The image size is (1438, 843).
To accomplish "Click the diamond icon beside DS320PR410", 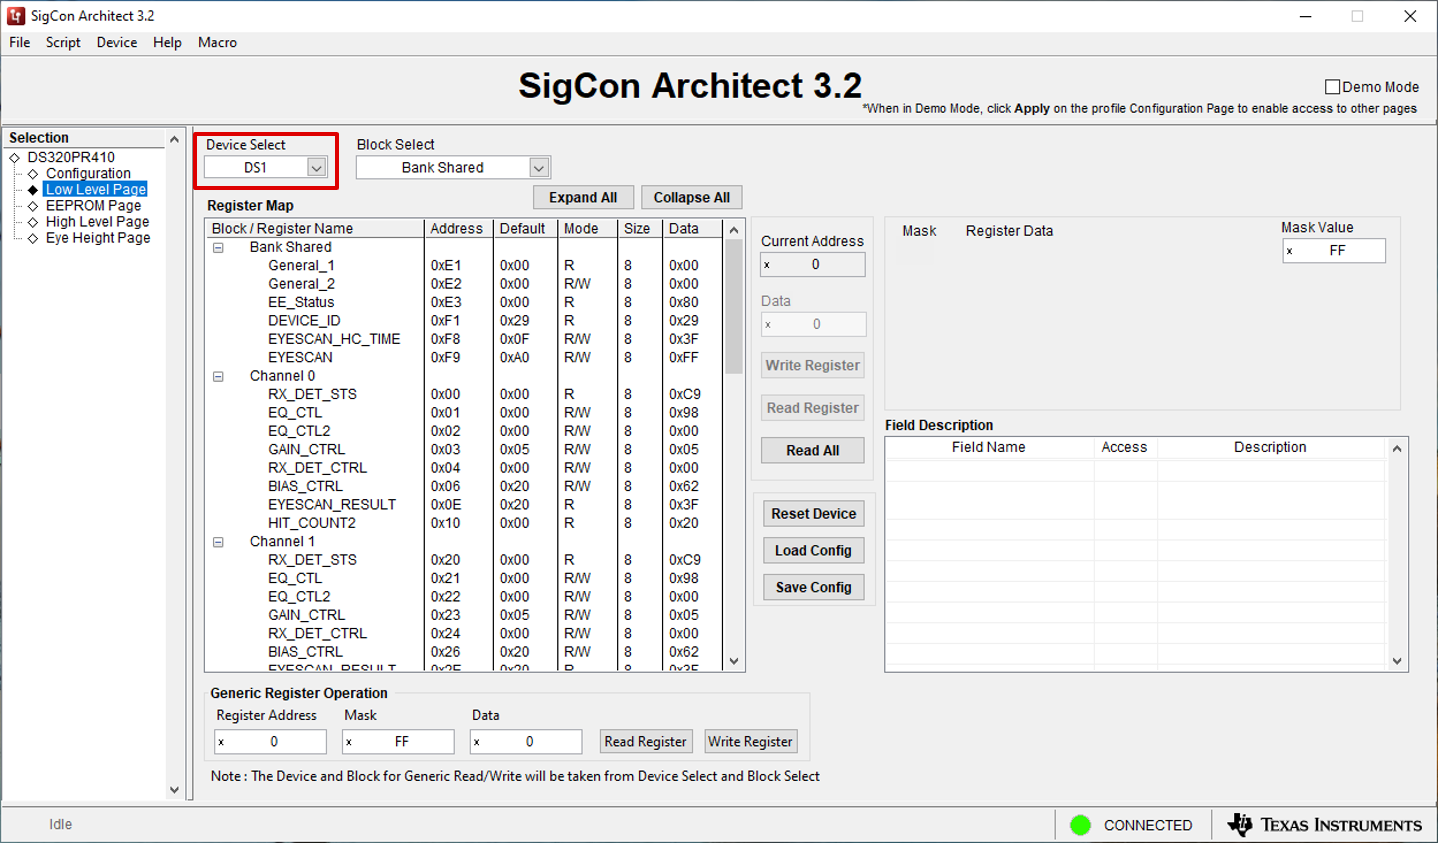I will [x=14, y=157].
